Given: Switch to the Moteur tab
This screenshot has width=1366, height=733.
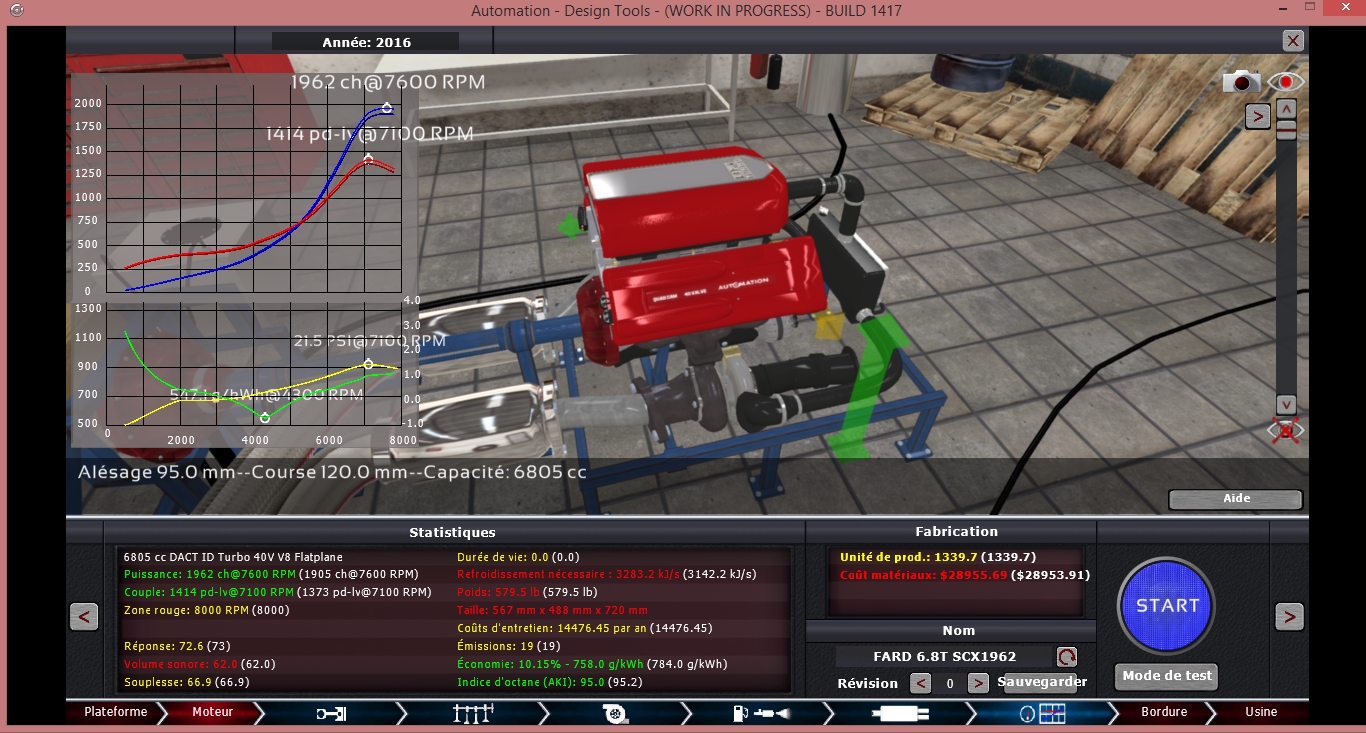Looking at the screenshot, I should click(x=212, y=712).
